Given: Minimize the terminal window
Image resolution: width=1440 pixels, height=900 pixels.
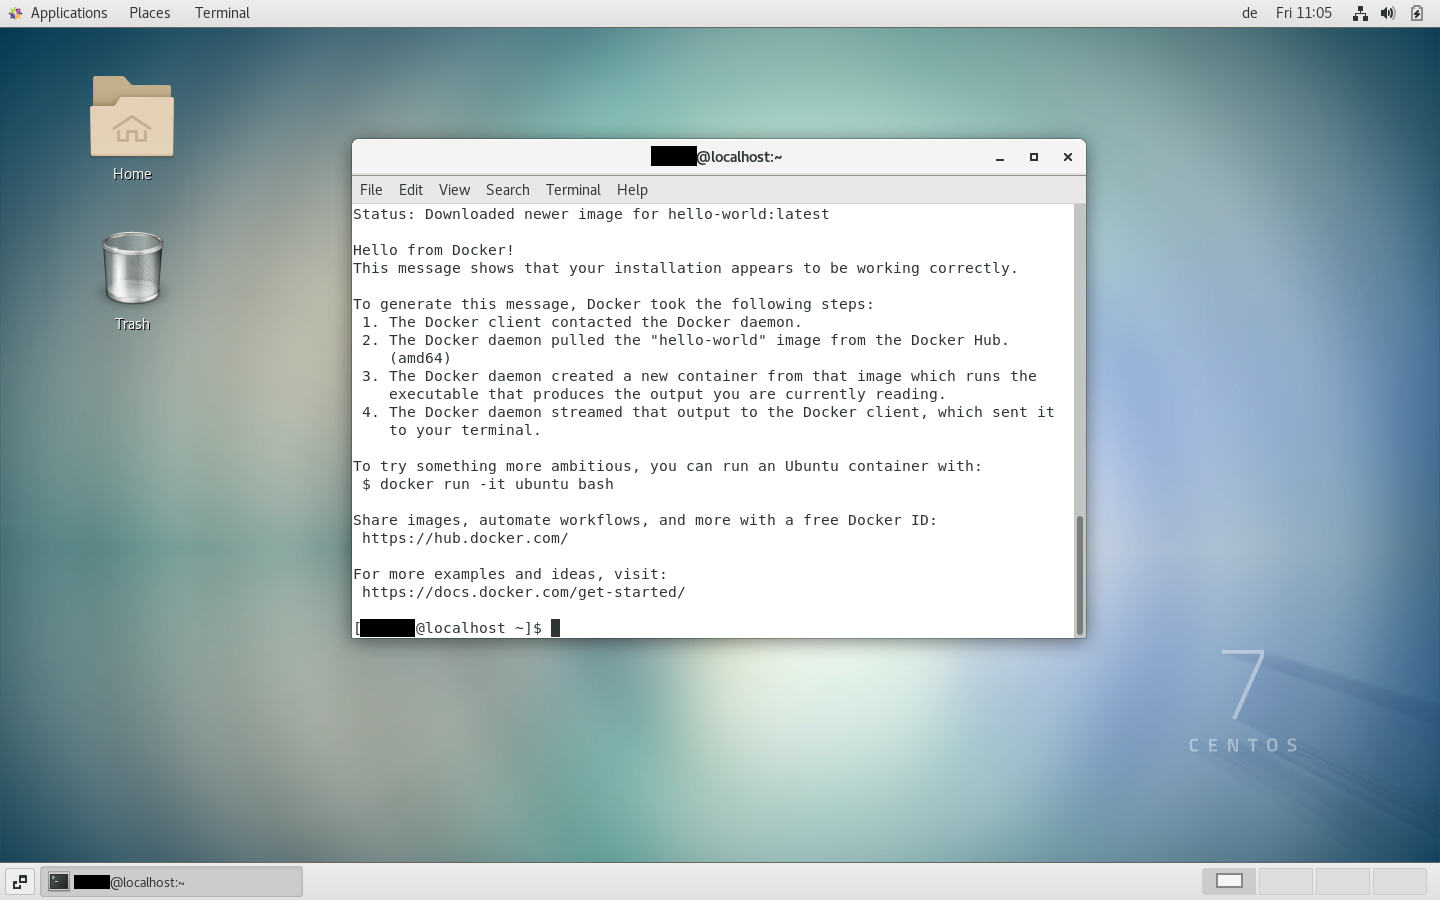Looking at the screenshot, I should point(1000,157).
